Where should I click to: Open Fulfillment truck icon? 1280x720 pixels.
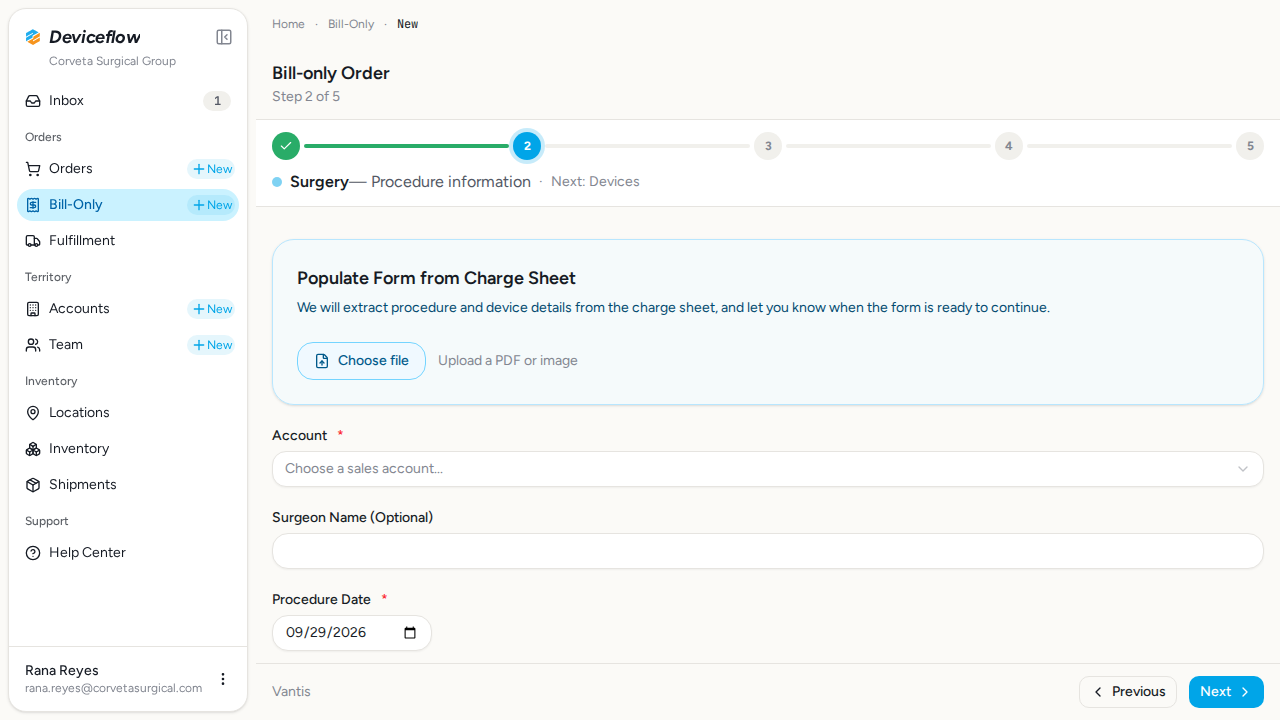pyautogui.click(x=33, y=241)
